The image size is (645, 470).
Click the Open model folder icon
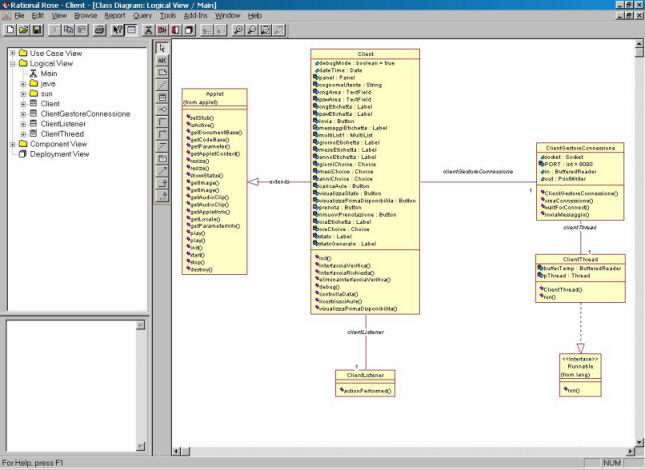(x=23, y=30)
